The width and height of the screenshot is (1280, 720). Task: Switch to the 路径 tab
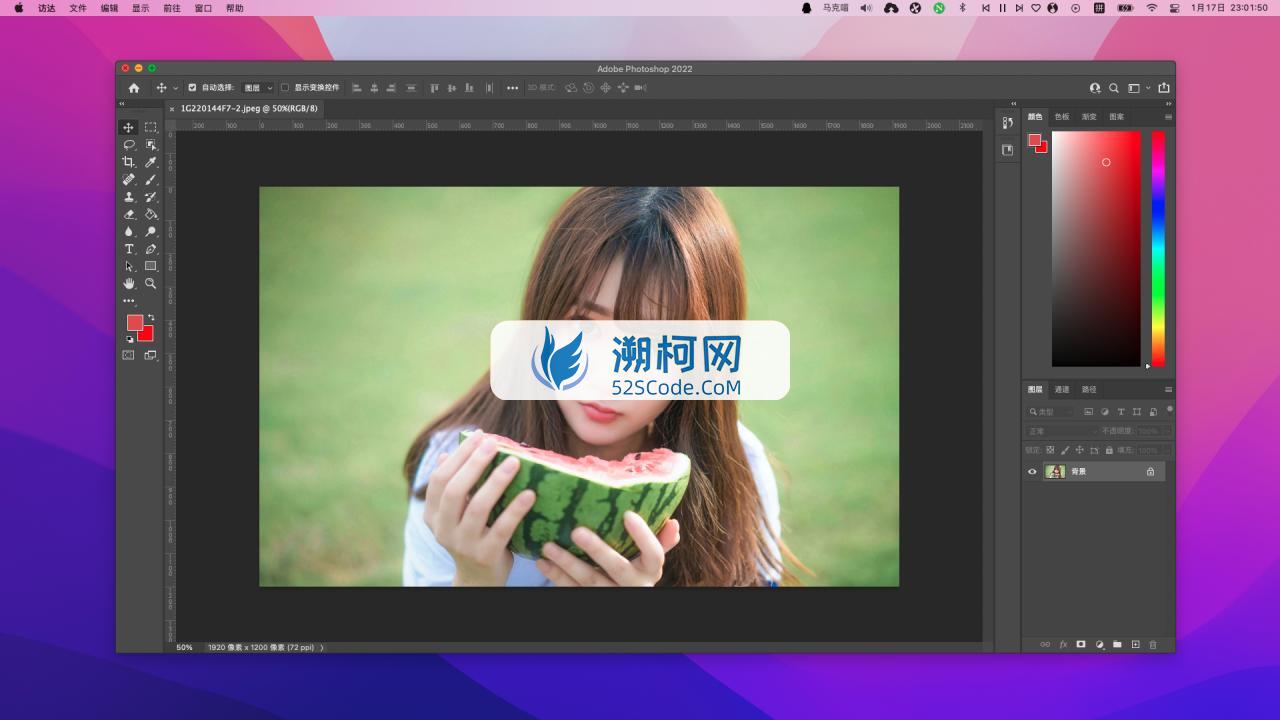tap(1089, 390)
